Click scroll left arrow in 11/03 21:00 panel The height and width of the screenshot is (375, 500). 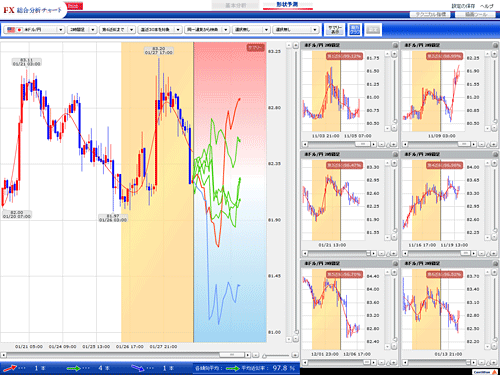click(x=305, y=144)
